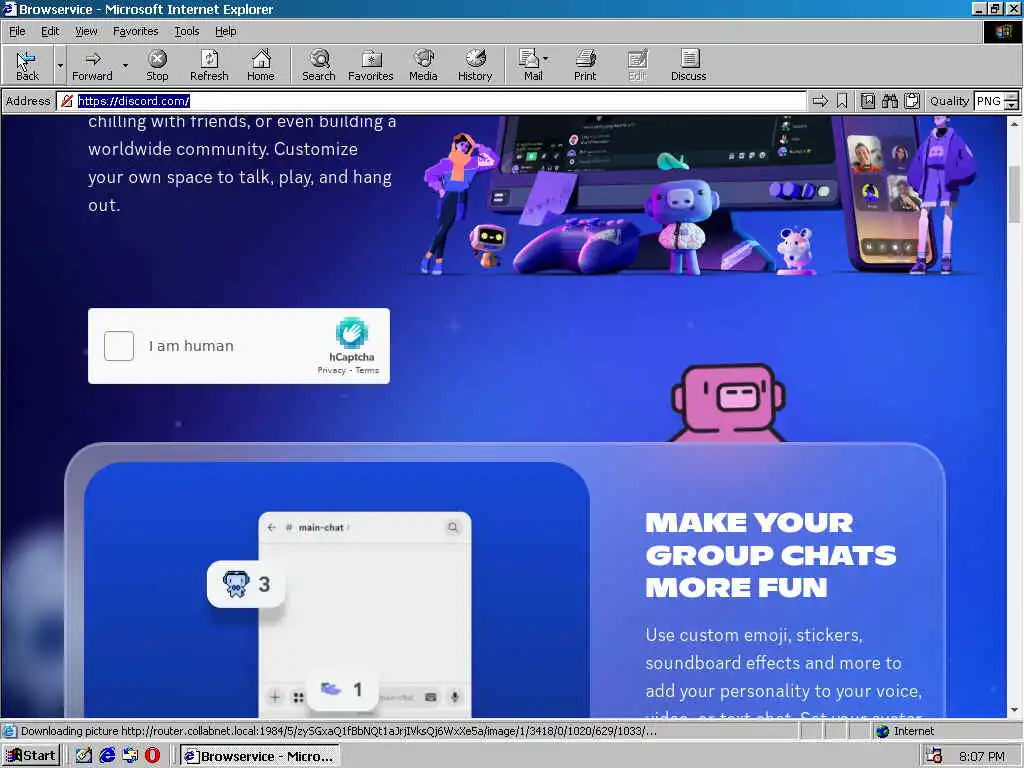The width and height of the screenshot is (1024, 768).
Task: Click the Internet zone status bar entry
Action: pyautogui.click(x=904, y=731)
